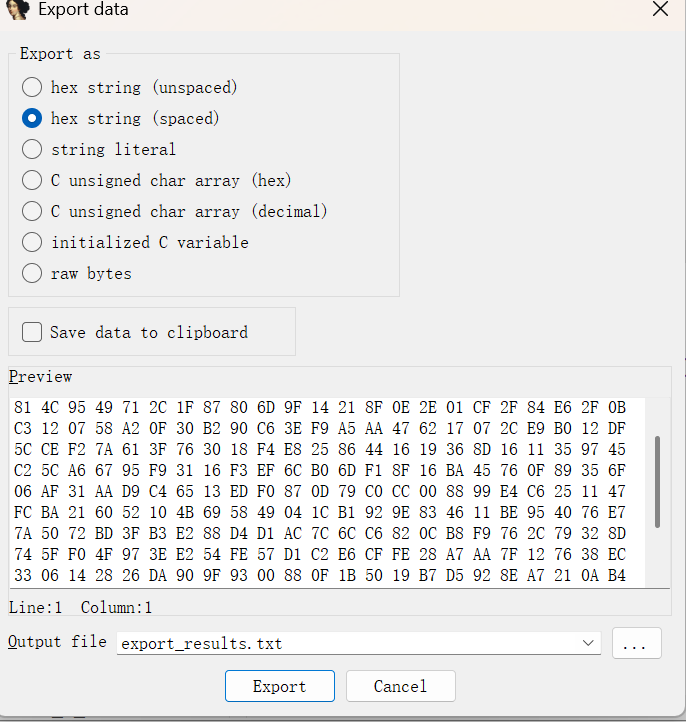The width and height of the screenshot is (686, 722).
Task: Choose C unsigned char array (decimal)
Action: pyautogui.click(x=32, y=212)
